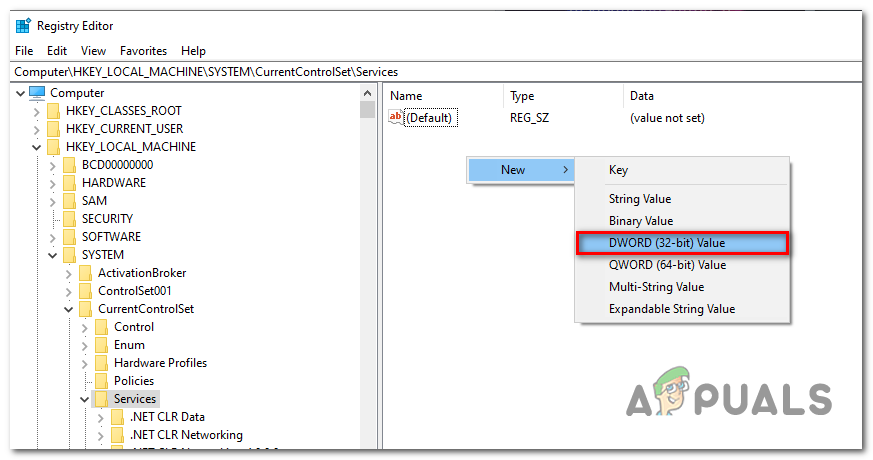
Task: Collapse the SYSTEM key
Action: coord(53,256)
